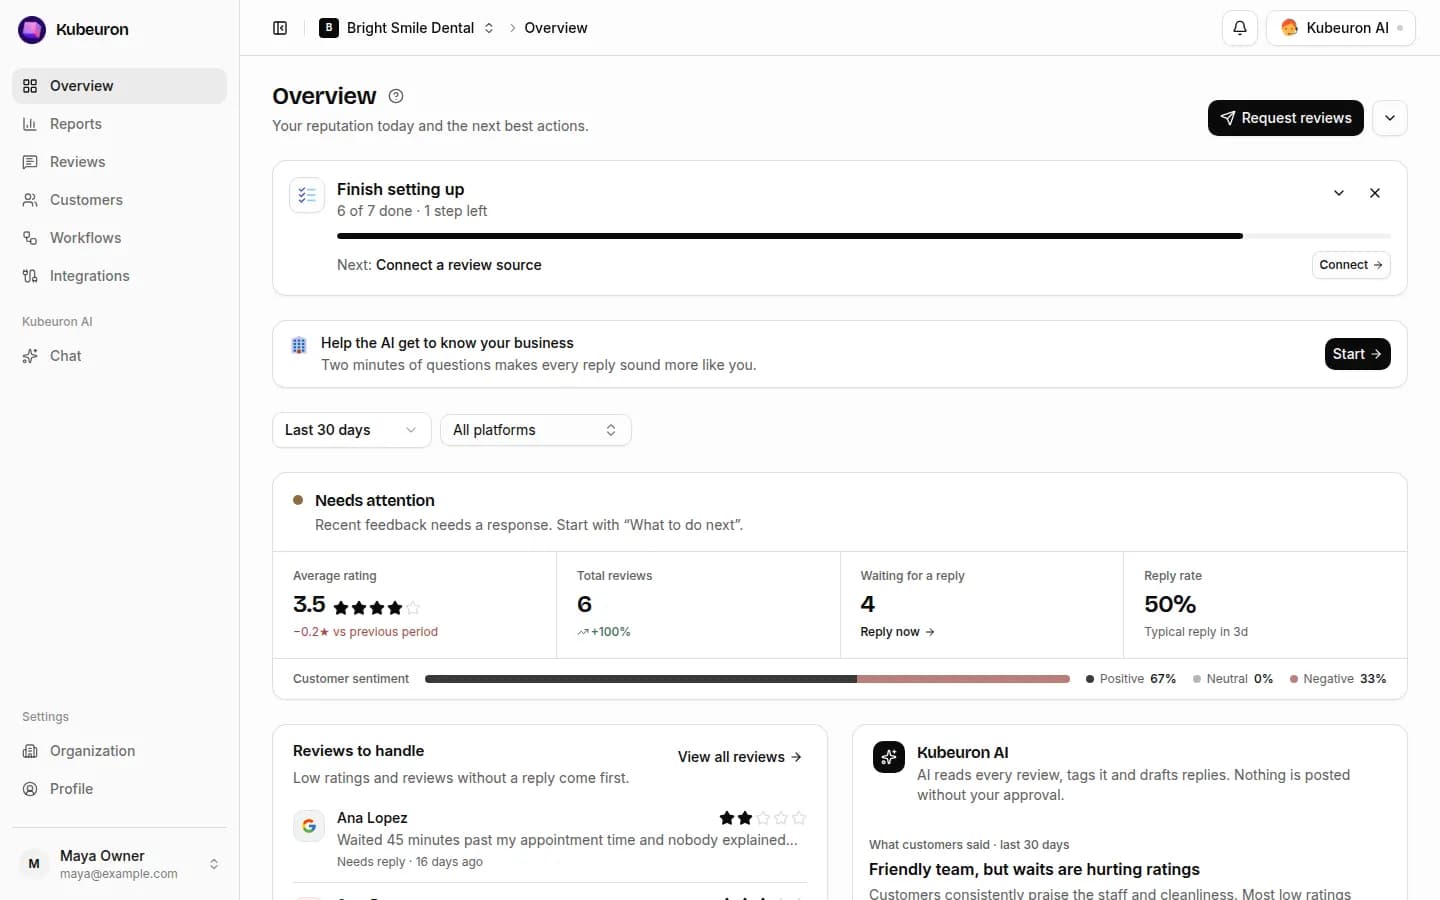Open View all reviews link
The height and width of the screenshot is (900, 1440).
tap(740, 757)
